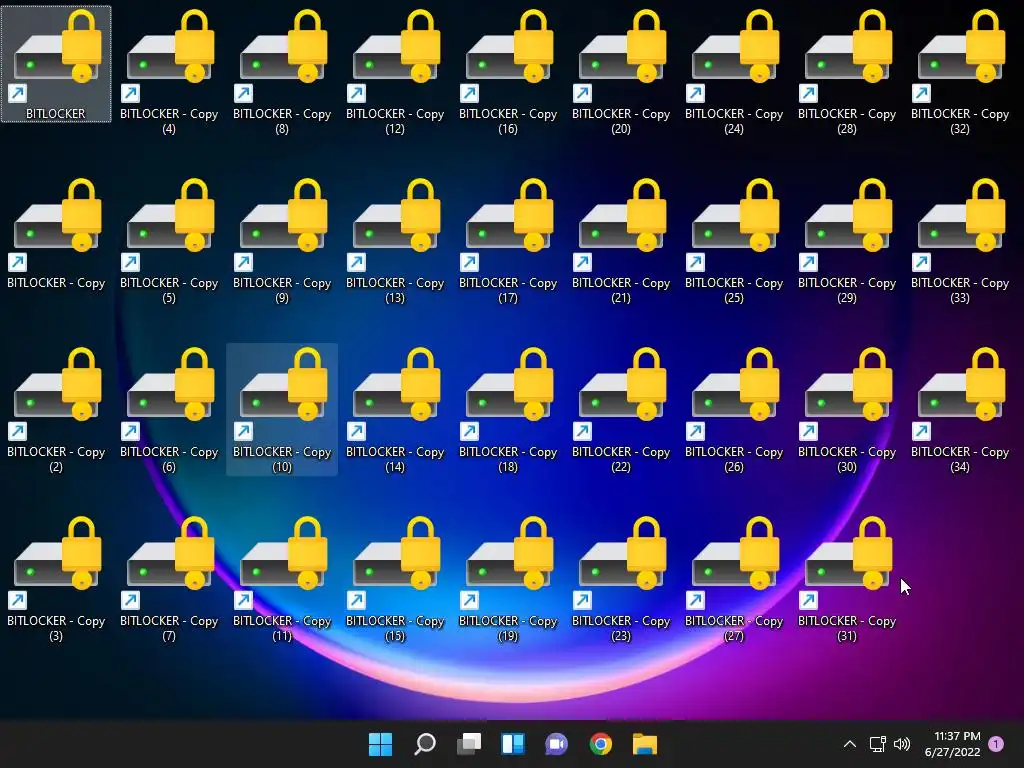1024x768 pixels.
Task: Open the notification count badge
Action: (996, 744)
